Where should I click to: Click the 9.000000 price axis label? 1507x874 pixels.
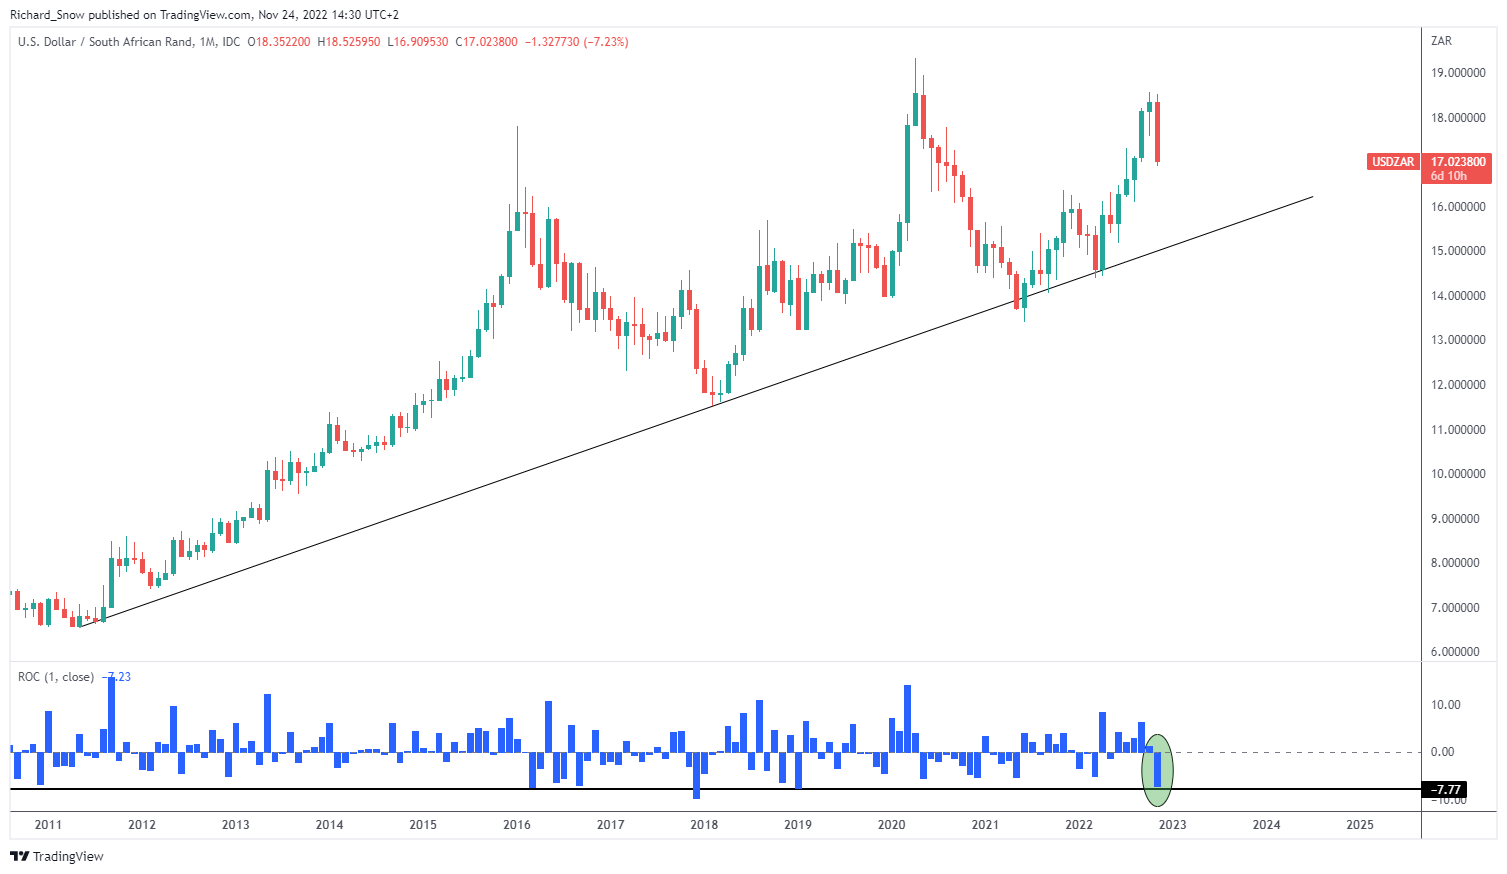[1457, 519]
